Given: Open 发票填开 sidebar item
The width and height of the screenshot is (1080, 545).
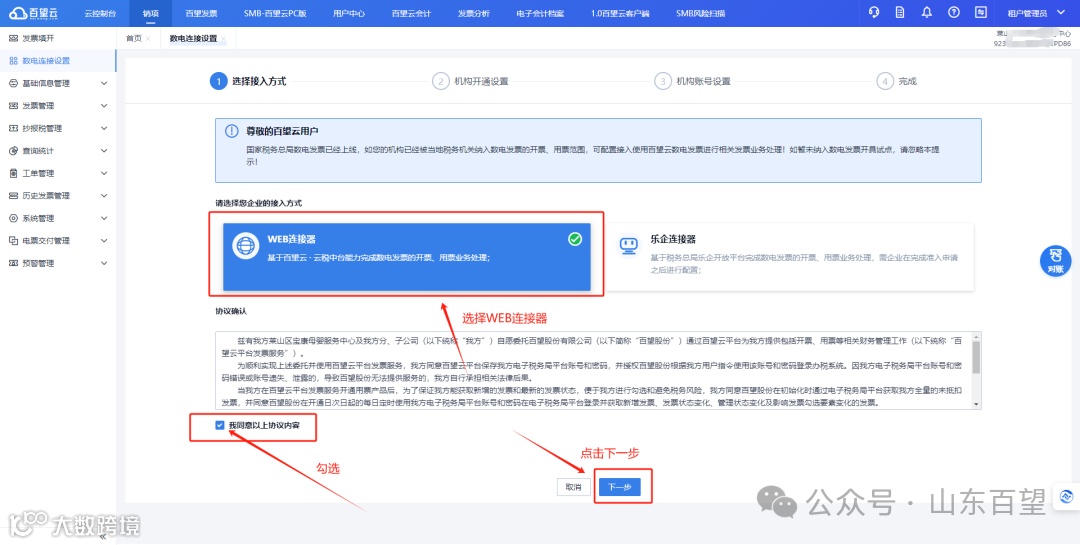Looking at the screenshot, I should tap(58, 39).
